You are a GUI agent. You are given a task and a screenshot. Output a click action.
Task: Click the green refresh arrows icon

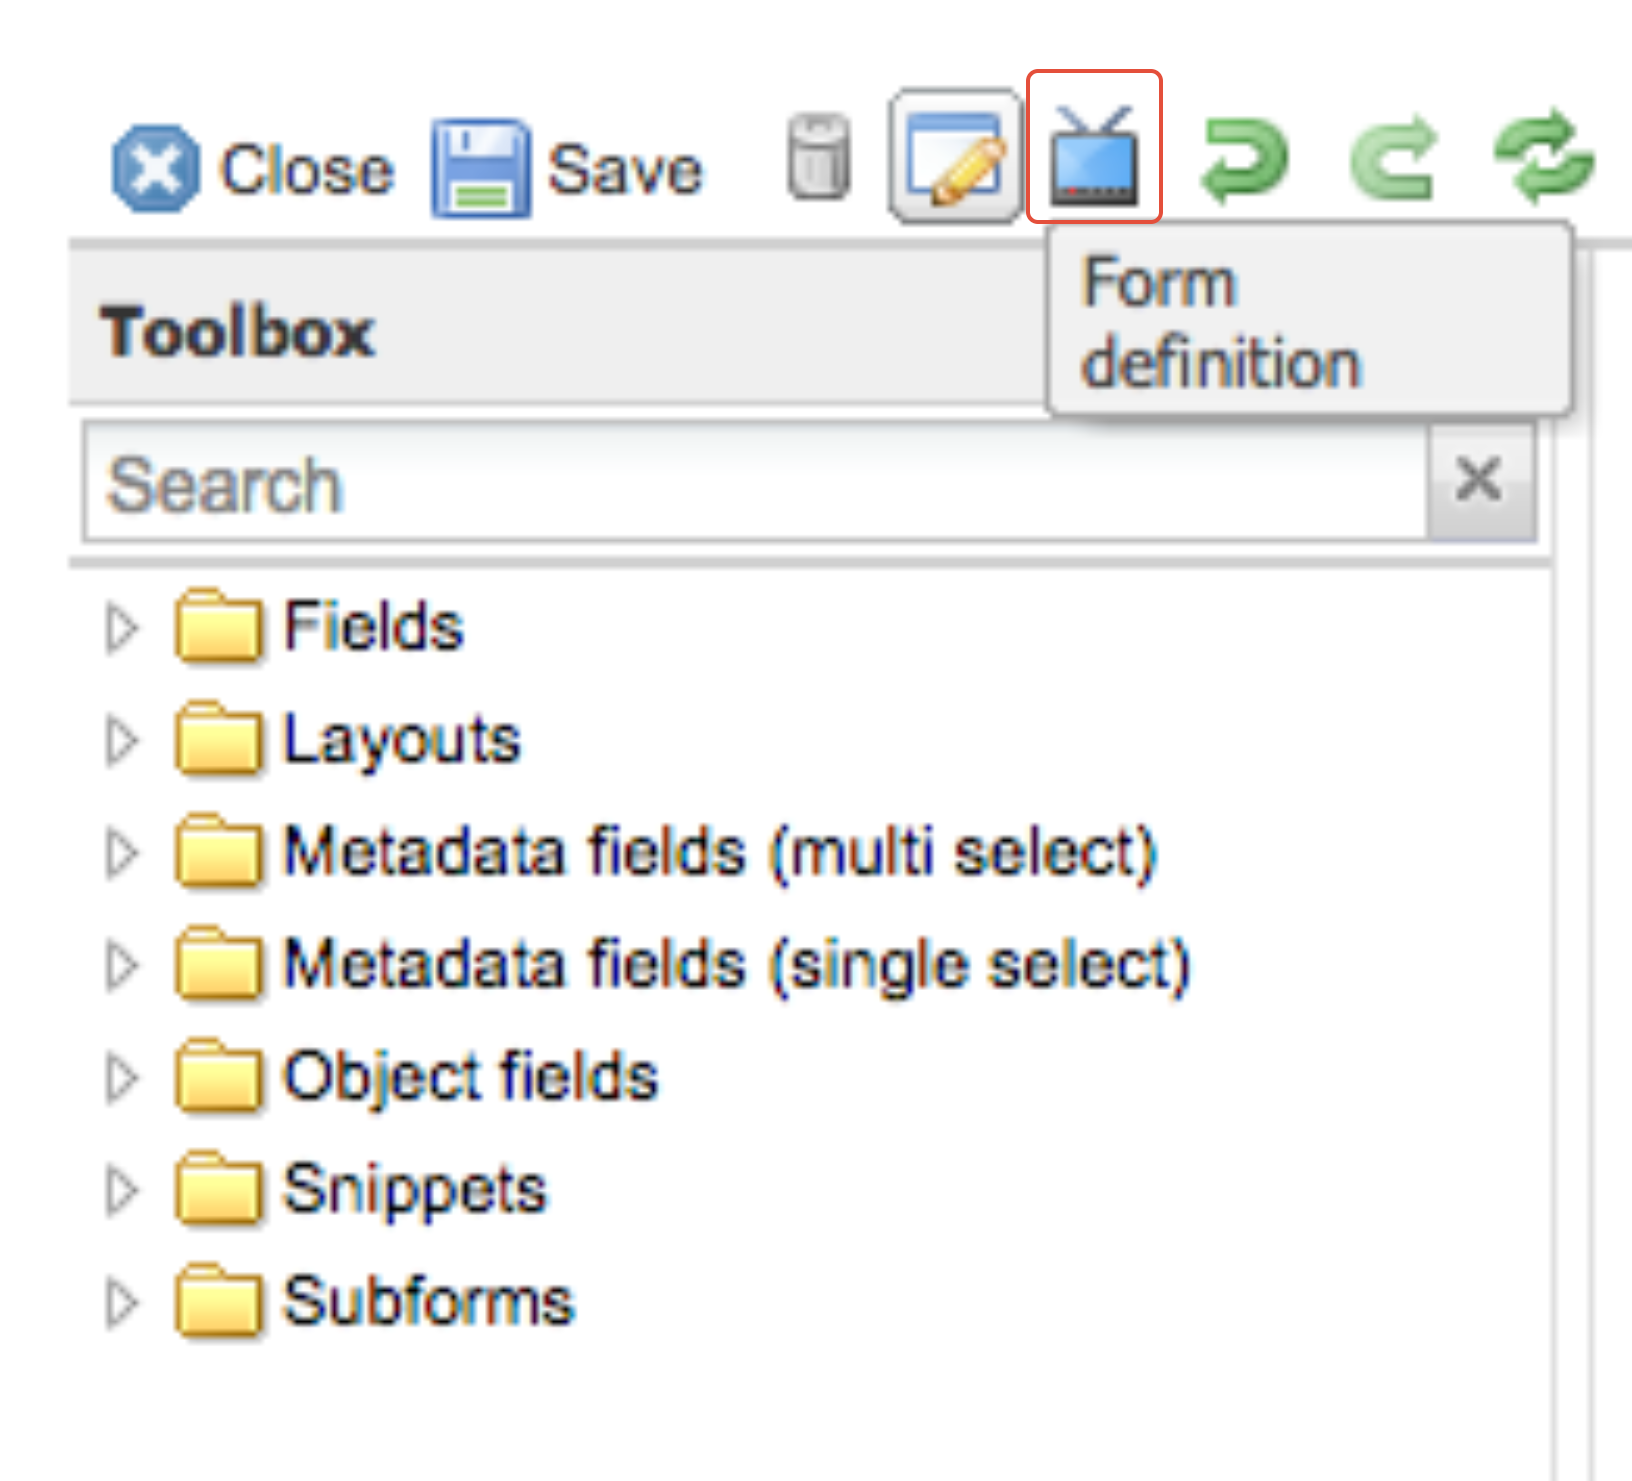[1543, 157]
